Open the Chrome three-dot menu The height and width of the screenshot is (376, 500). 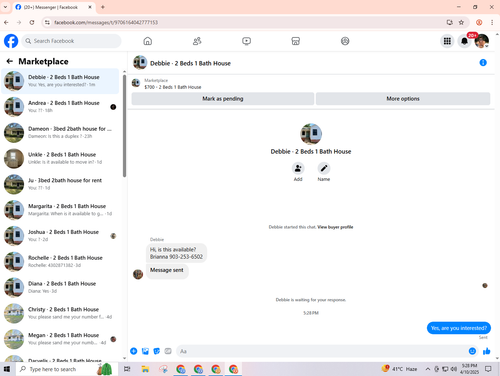point(492,22)
